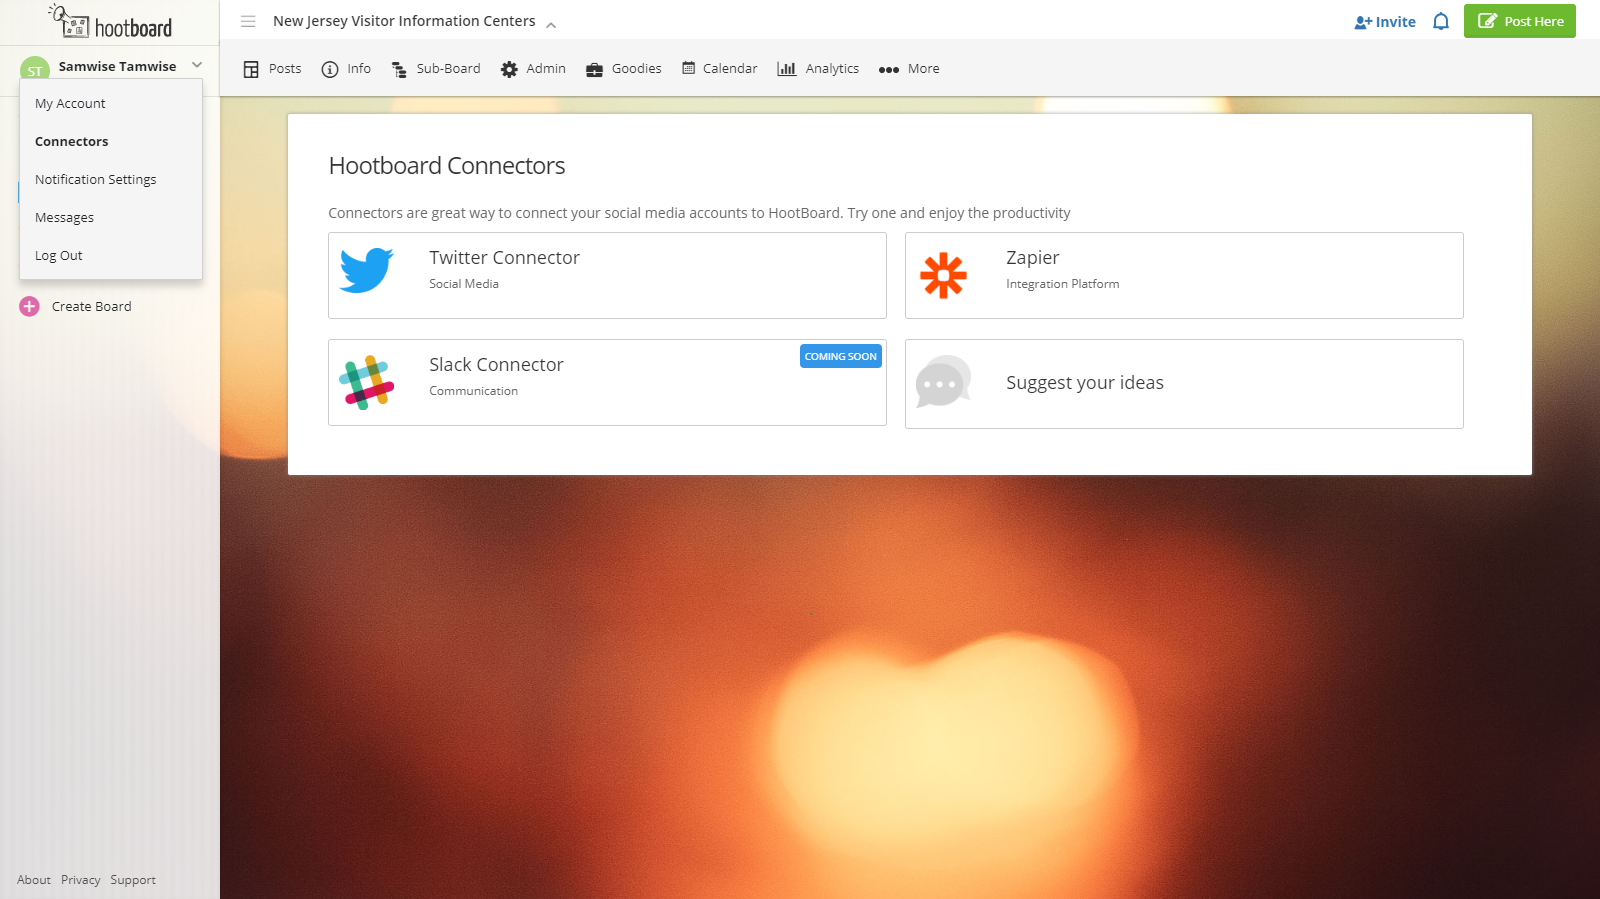Click the Integration Platform subtitle text
1600x899 pixels.
1063,284
